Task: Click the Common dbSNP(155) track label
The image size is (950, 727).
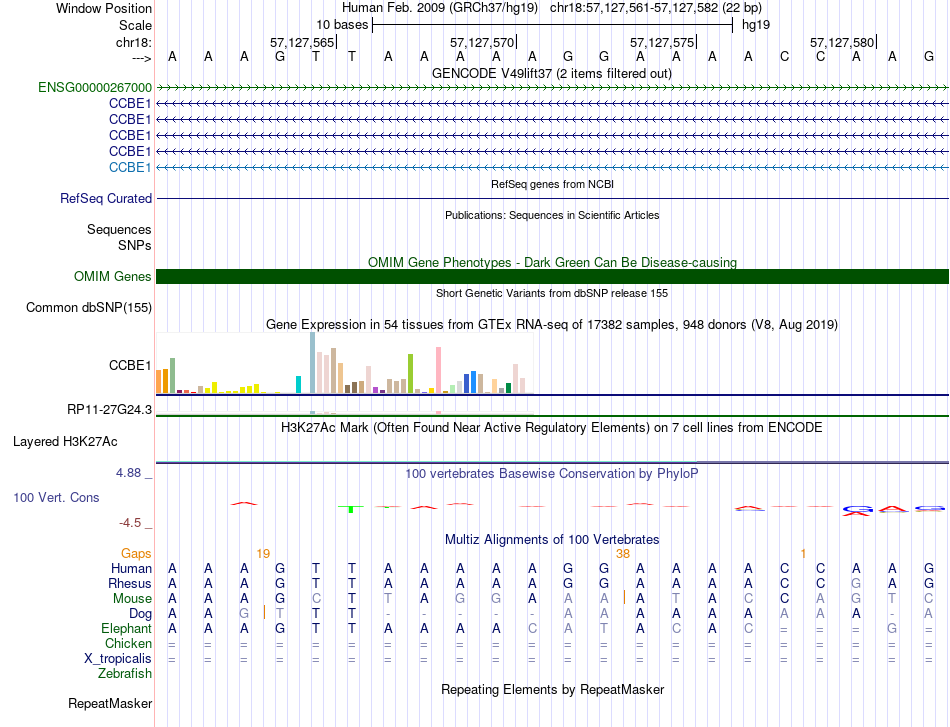Action: click(89, 307)
